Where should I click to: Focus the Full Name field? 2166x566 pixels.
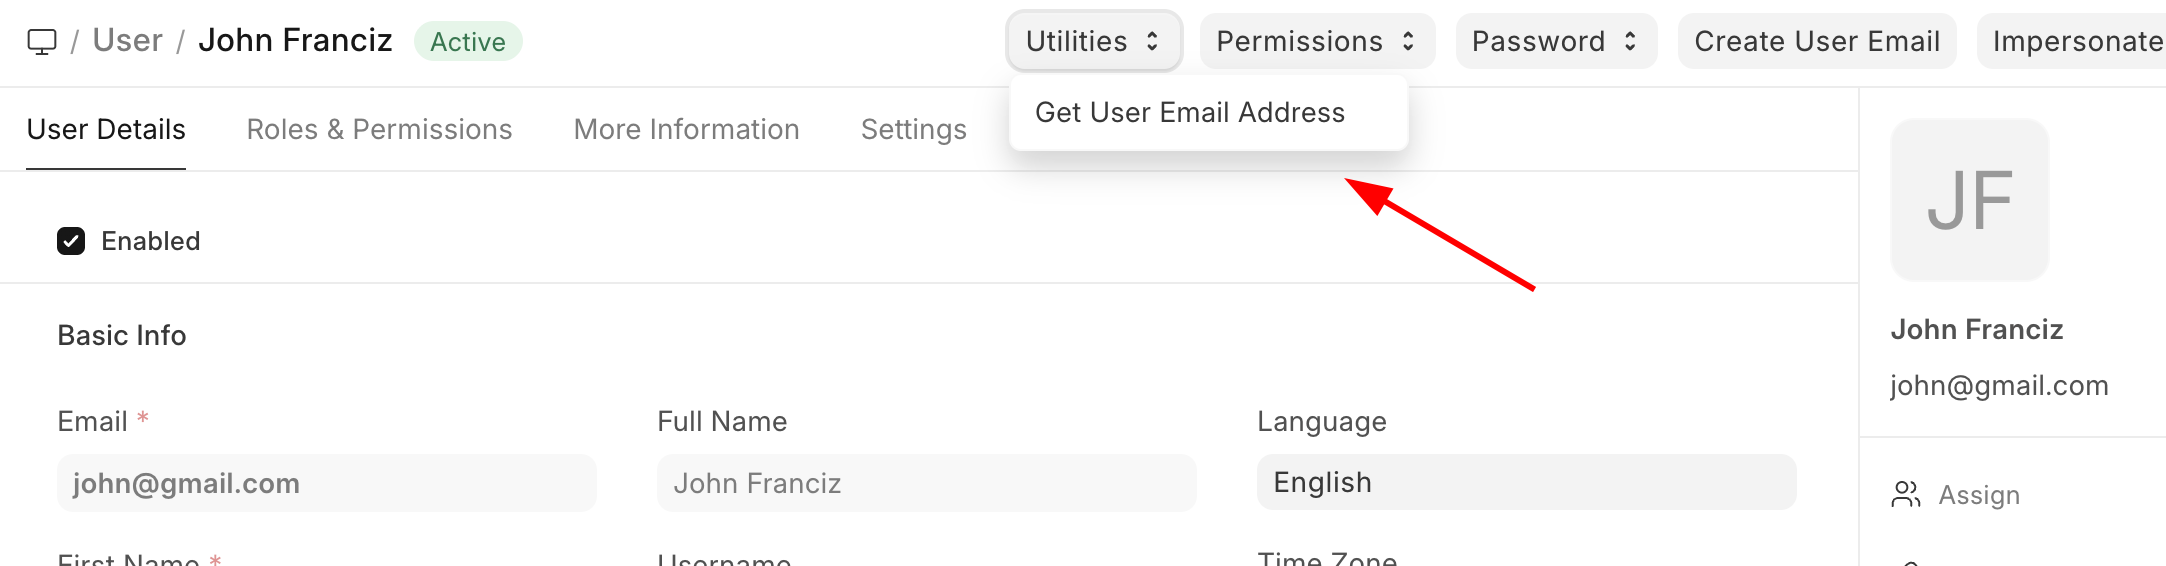click(x=926, y=484)
